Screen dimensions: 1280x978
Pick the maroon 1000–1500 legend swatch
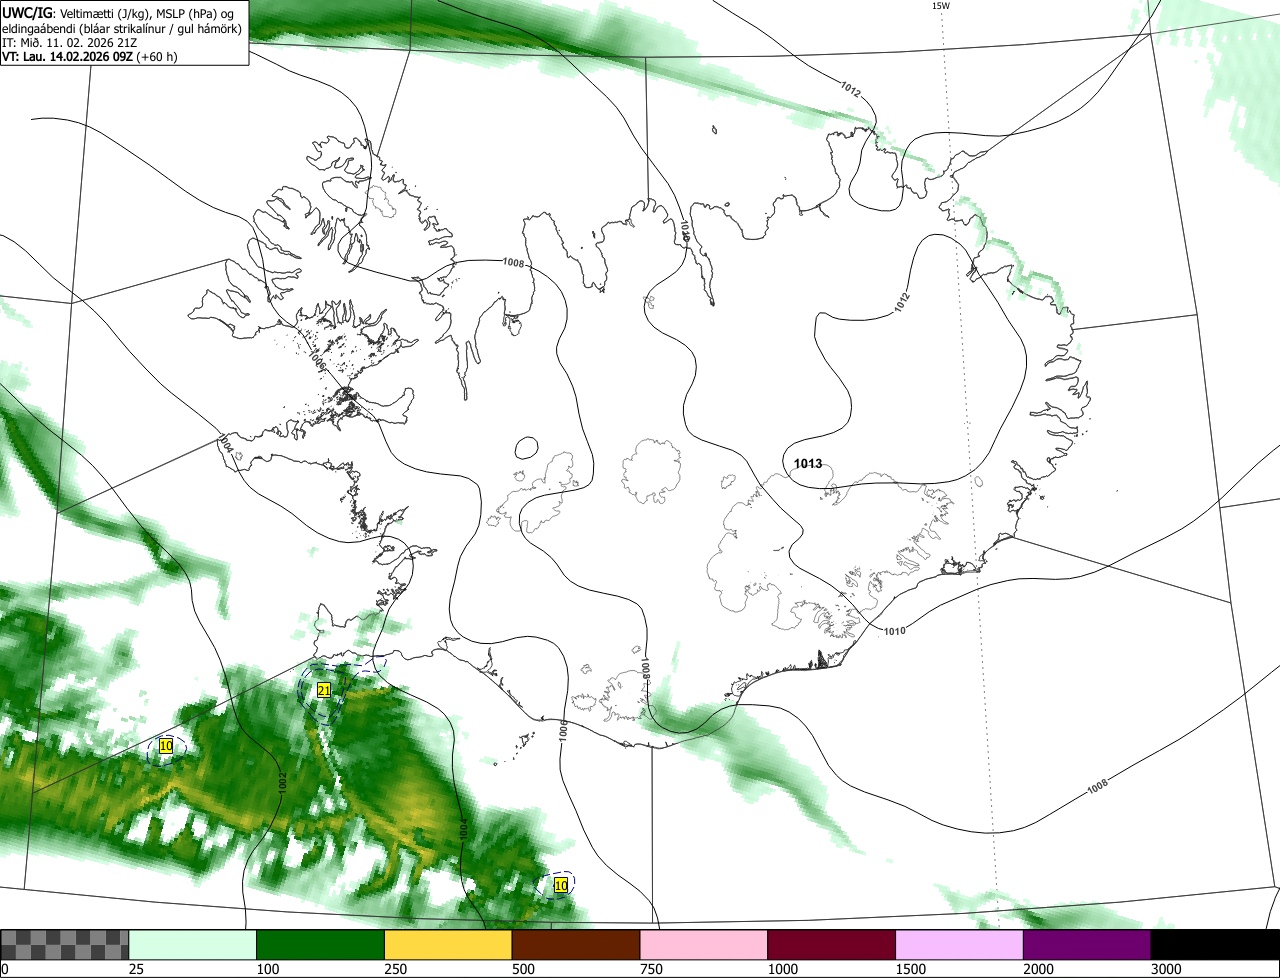coord(832,945)
